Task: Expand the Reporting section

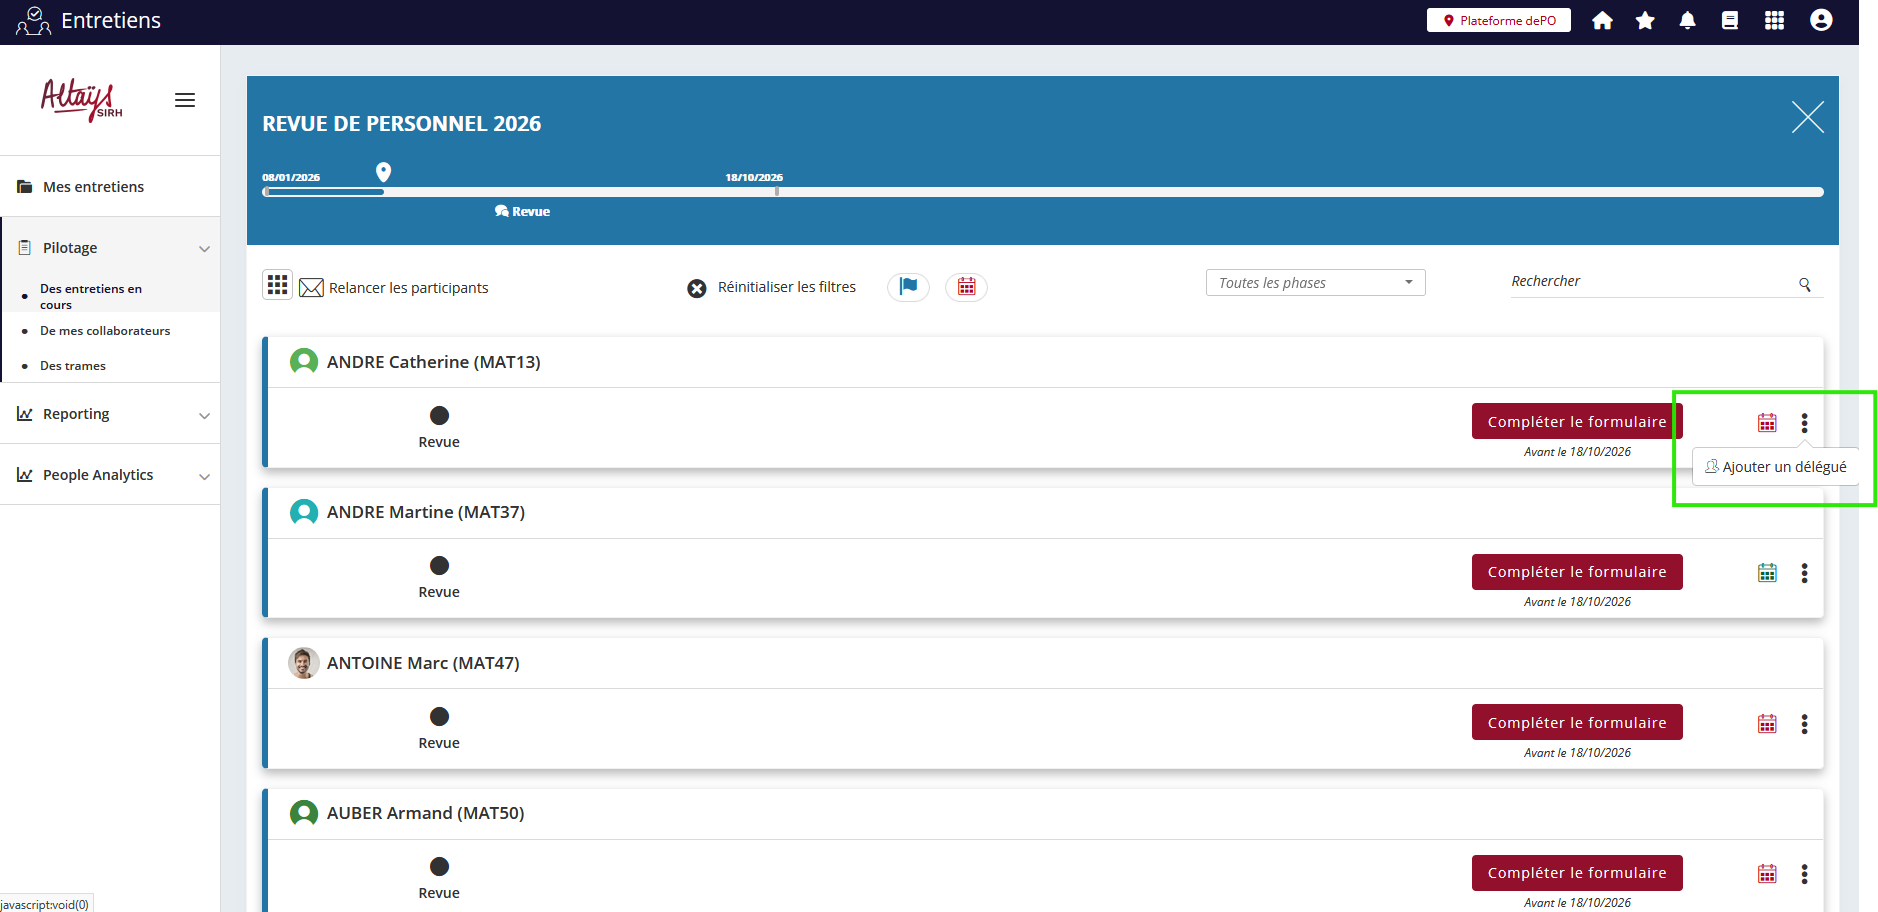Action: coord(110,414)
